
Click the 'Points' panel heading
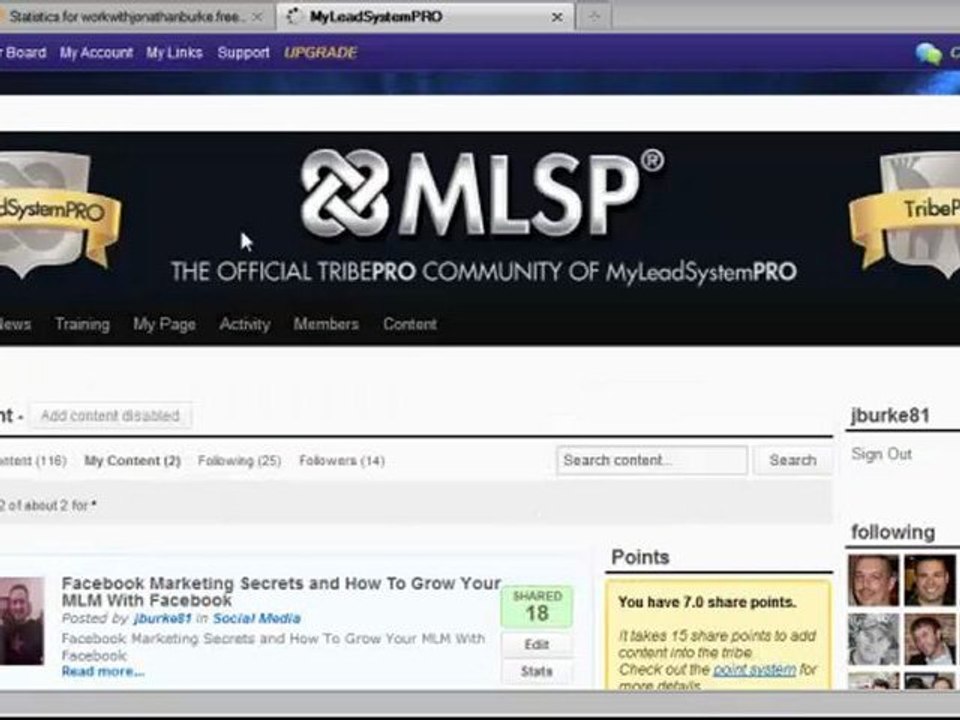pyautogui.click(x=640, y=557)
